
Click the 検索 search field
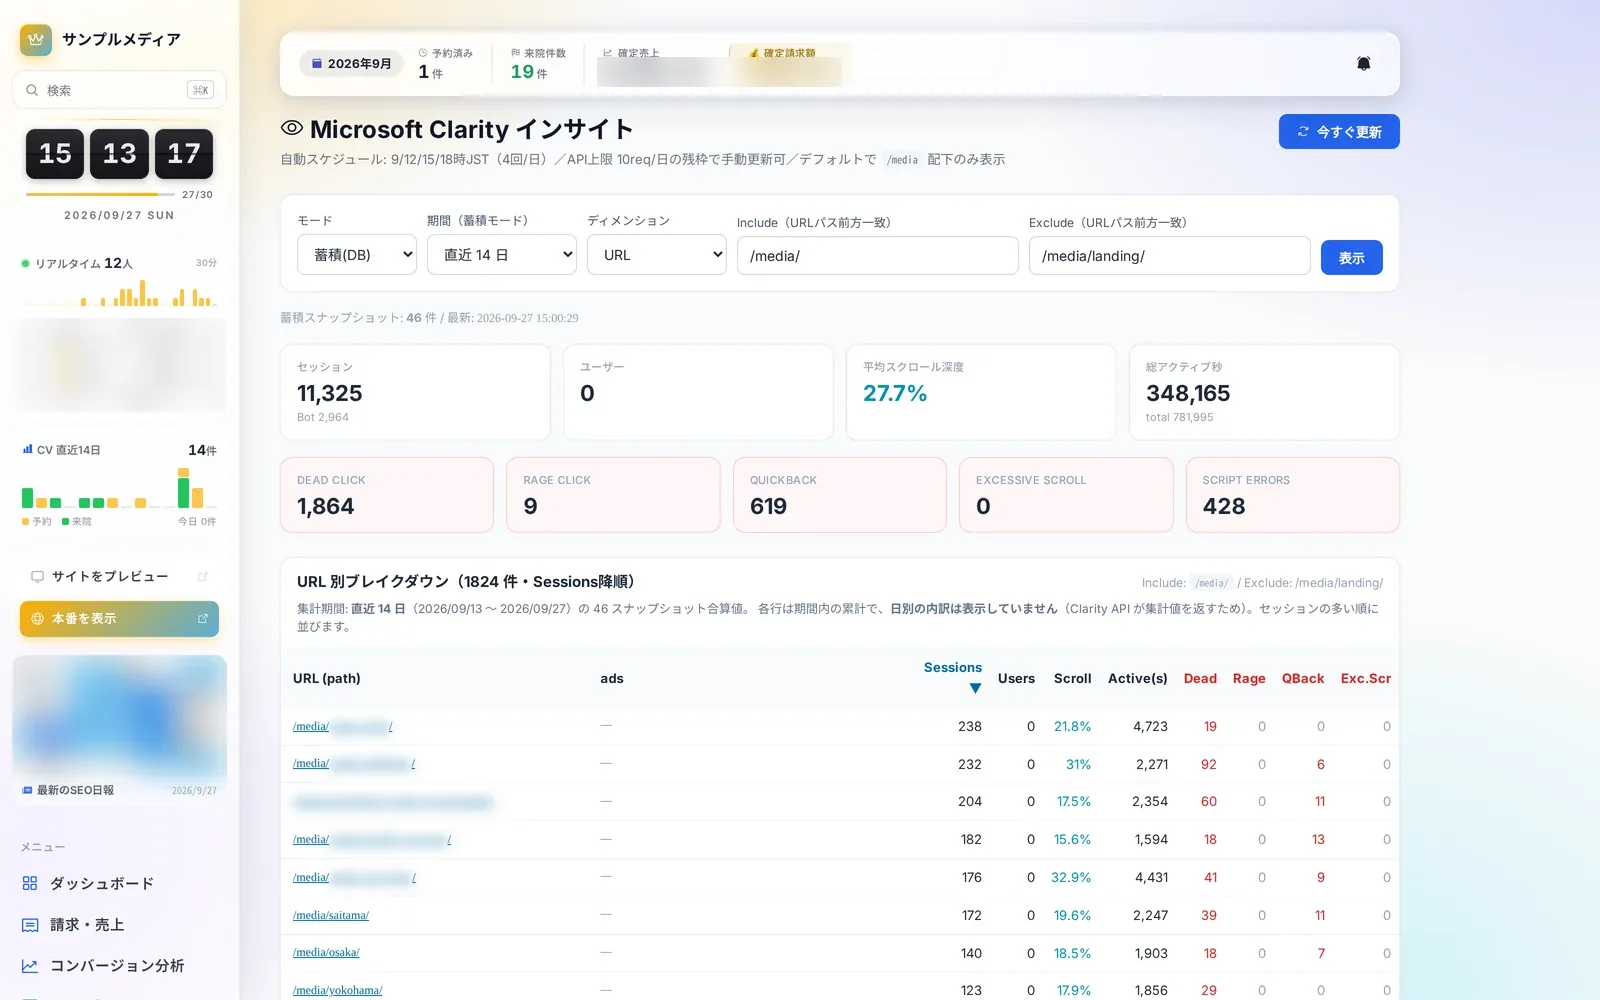pos(119,90)
